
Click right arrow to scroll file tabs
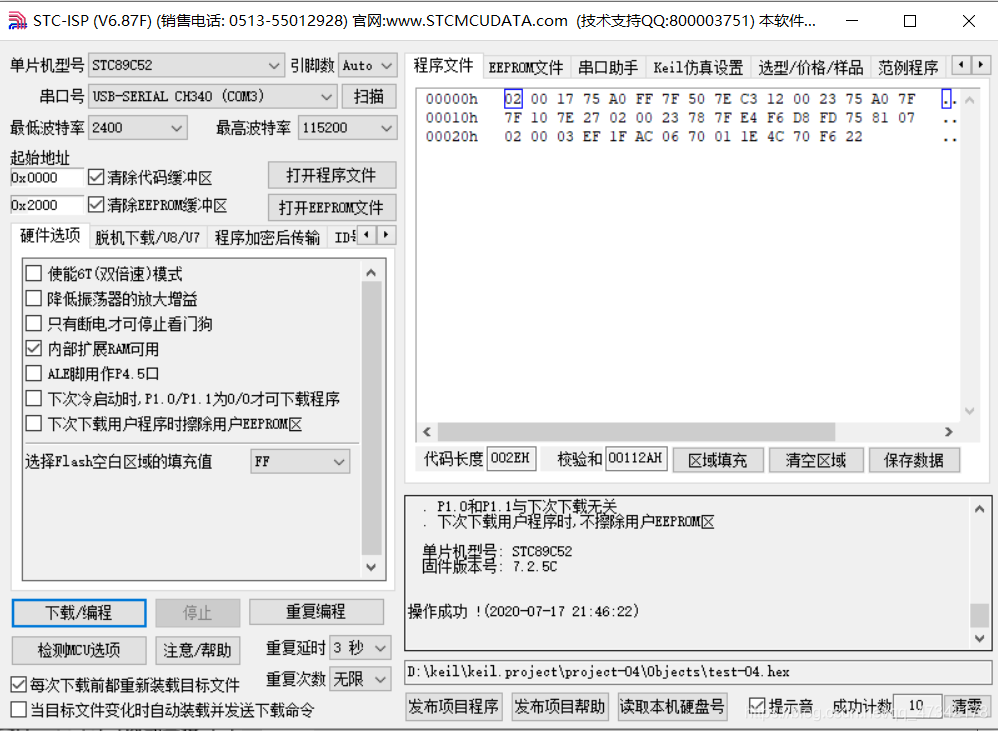pos(978,66)
